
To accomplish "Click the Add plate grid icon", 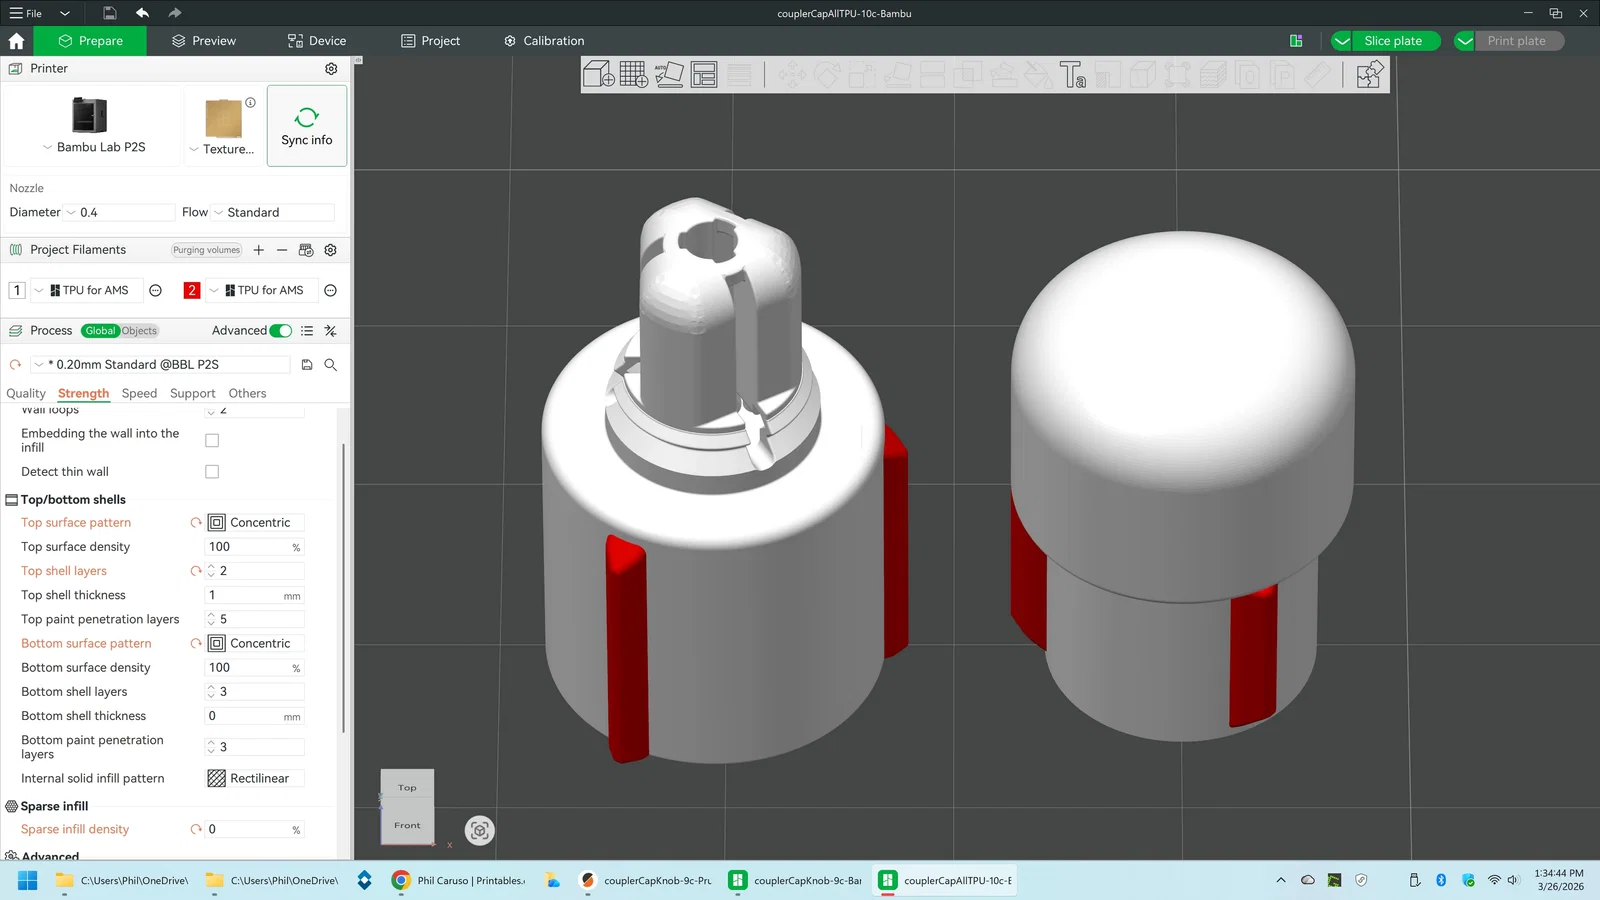I will coord(634,75).
